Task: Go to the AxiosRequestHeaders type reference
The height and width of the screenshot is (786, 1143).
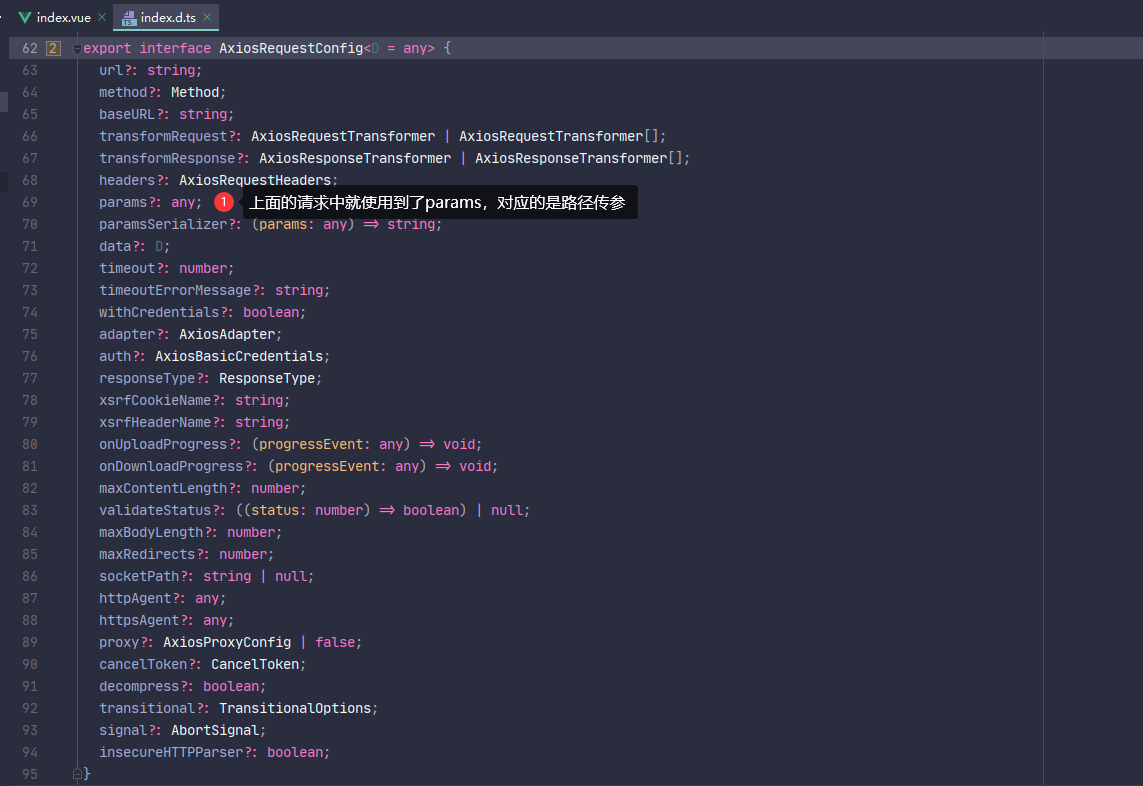Action: (x=255, y=180)
